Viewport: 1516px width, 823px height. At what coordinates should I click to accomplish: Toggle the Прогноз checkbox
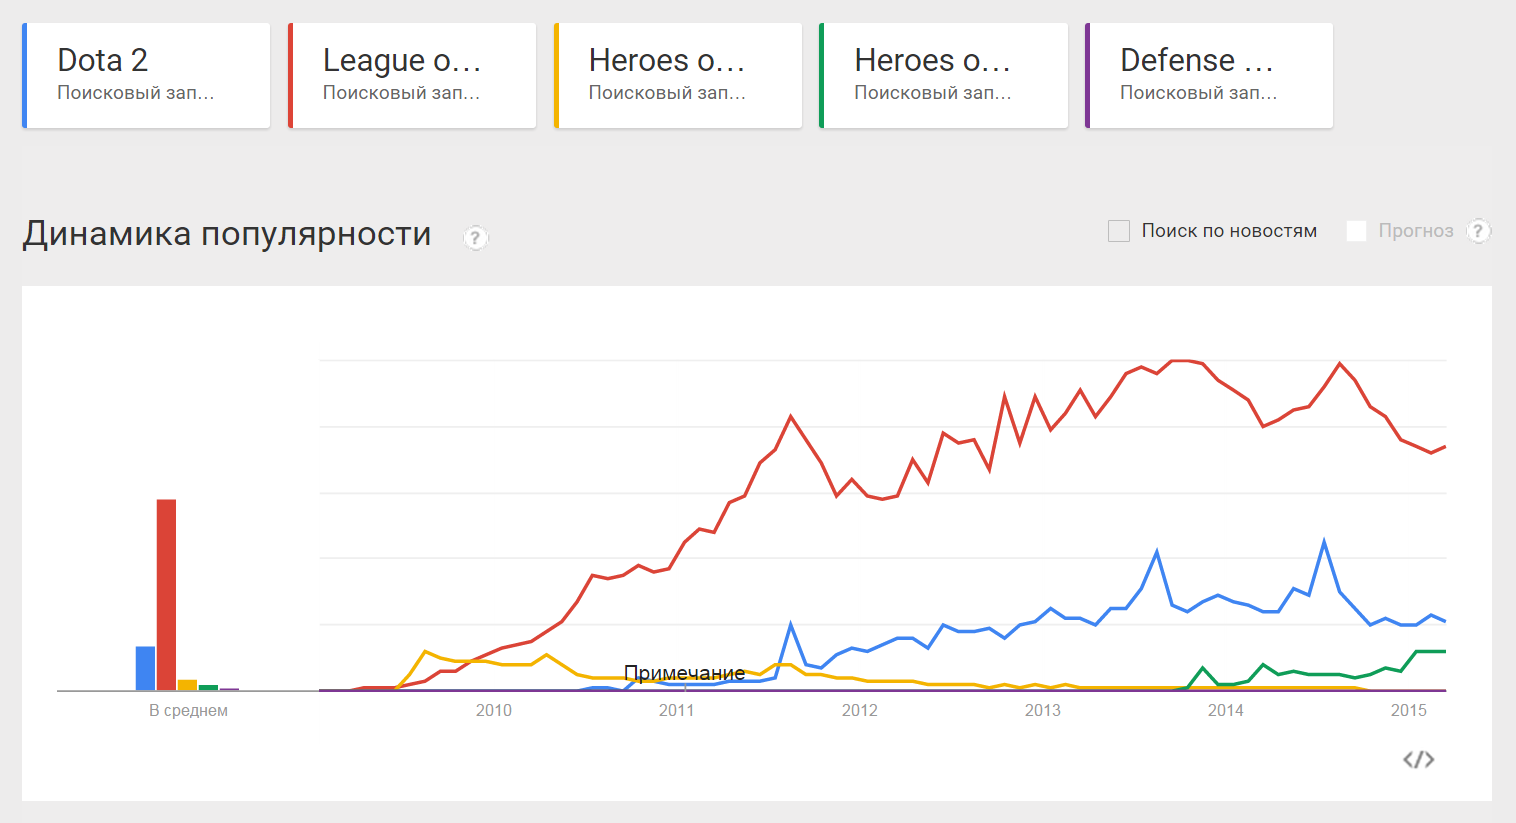[1356, 231]
